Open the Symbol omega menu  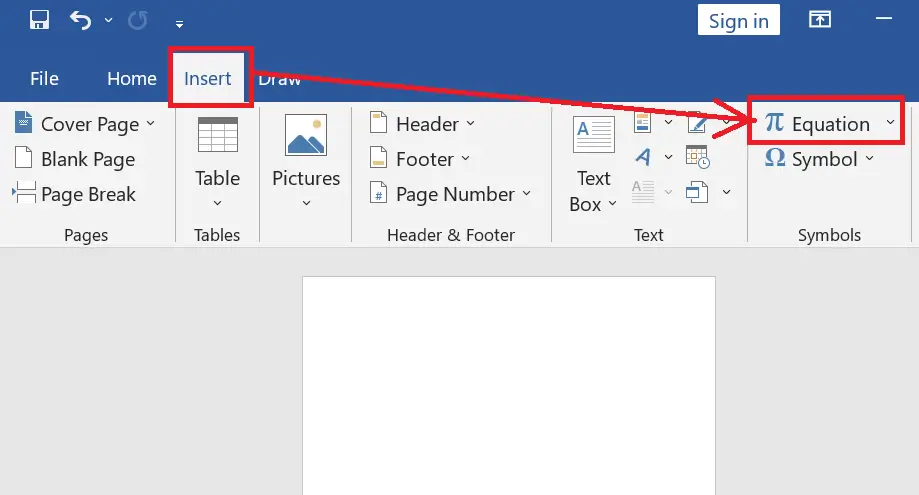(819, 159)
